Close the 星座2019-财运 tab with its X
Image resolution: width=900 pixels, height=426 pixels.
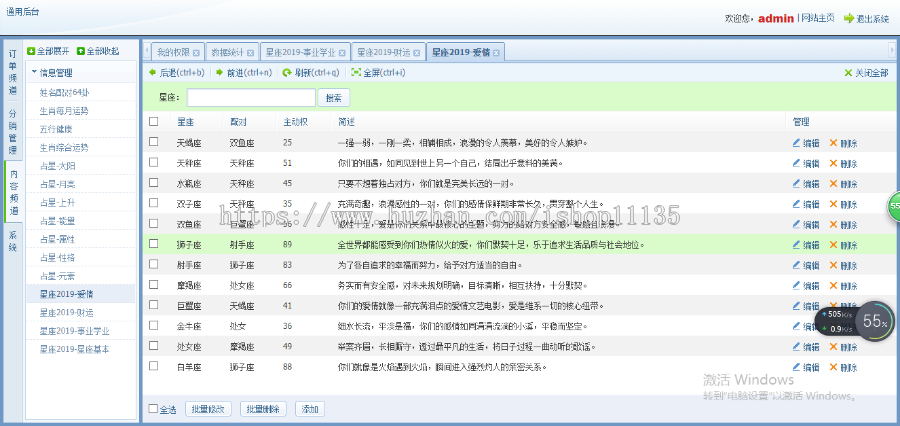click(x=417, y=53)
